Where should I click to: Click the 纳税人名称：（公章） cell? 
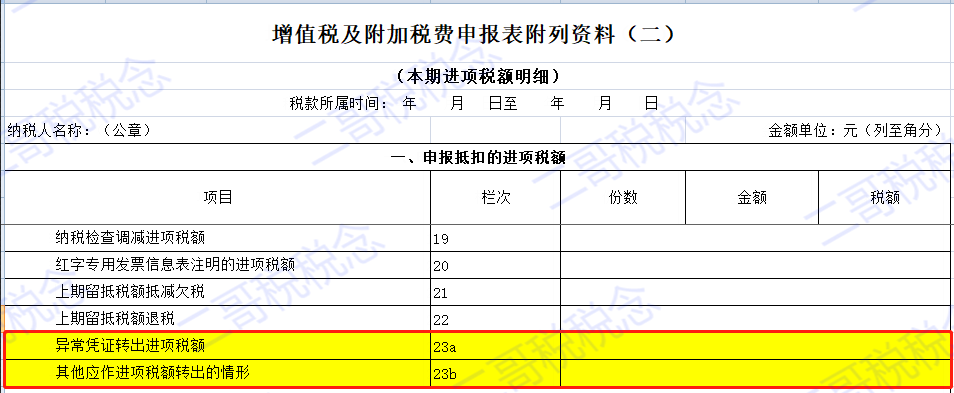[217, 130]
